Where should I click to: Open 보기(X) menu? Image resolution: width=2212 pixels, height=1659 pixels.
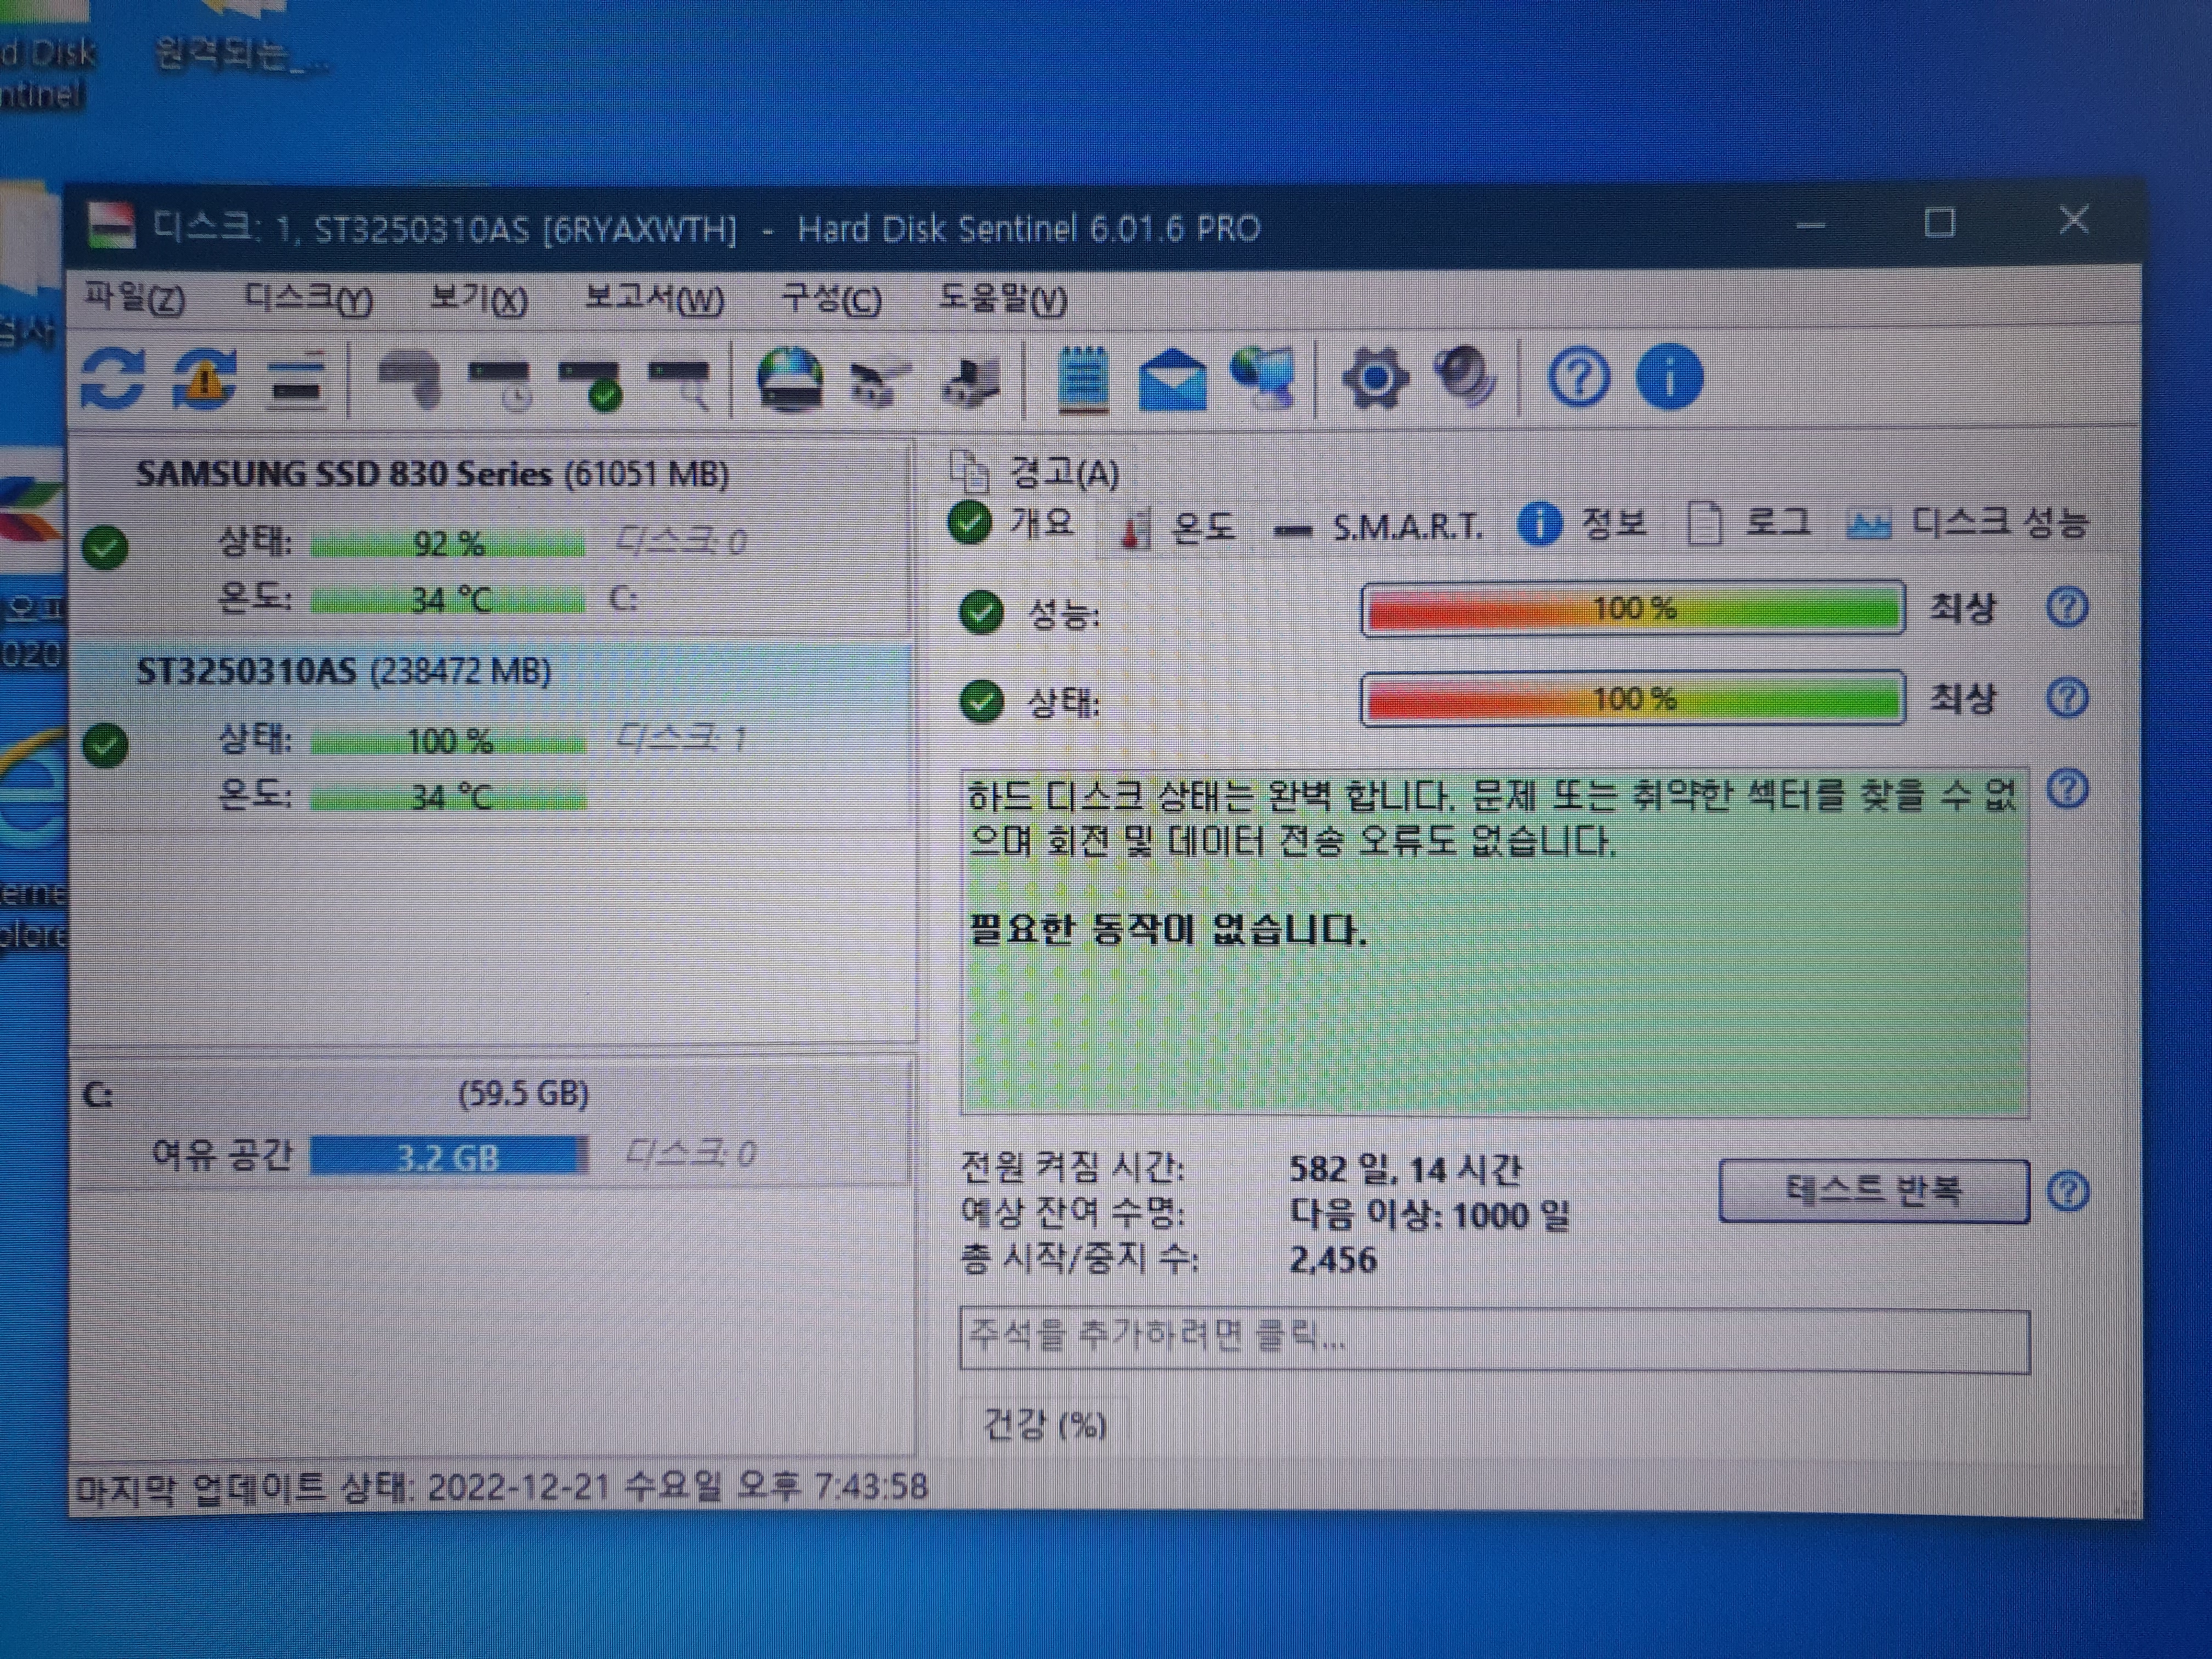[x=478, y=298]
